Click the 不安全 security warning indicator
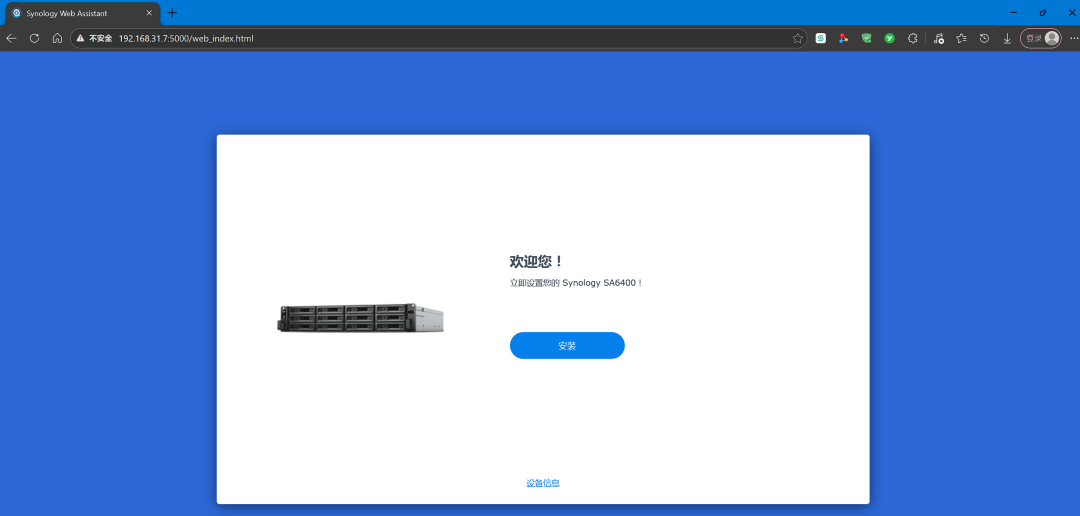 (x=94, y=39)
